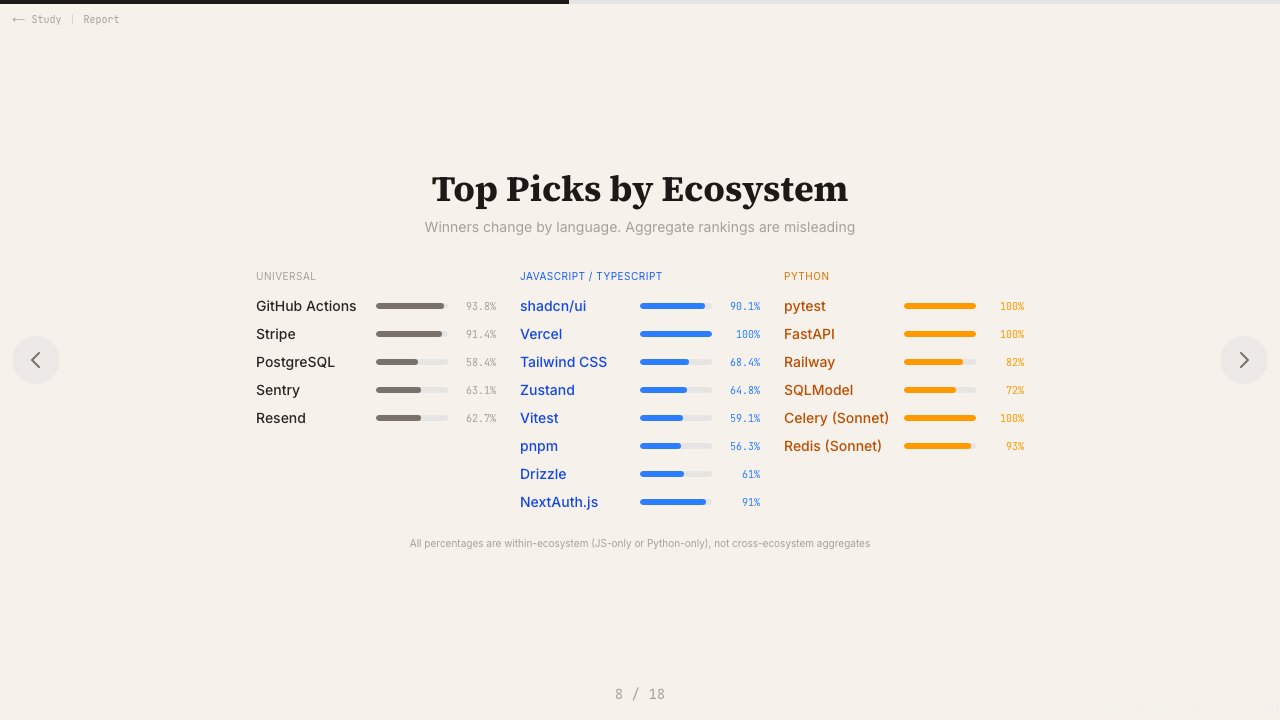Go to the previous slide arrow

[36, 360]
